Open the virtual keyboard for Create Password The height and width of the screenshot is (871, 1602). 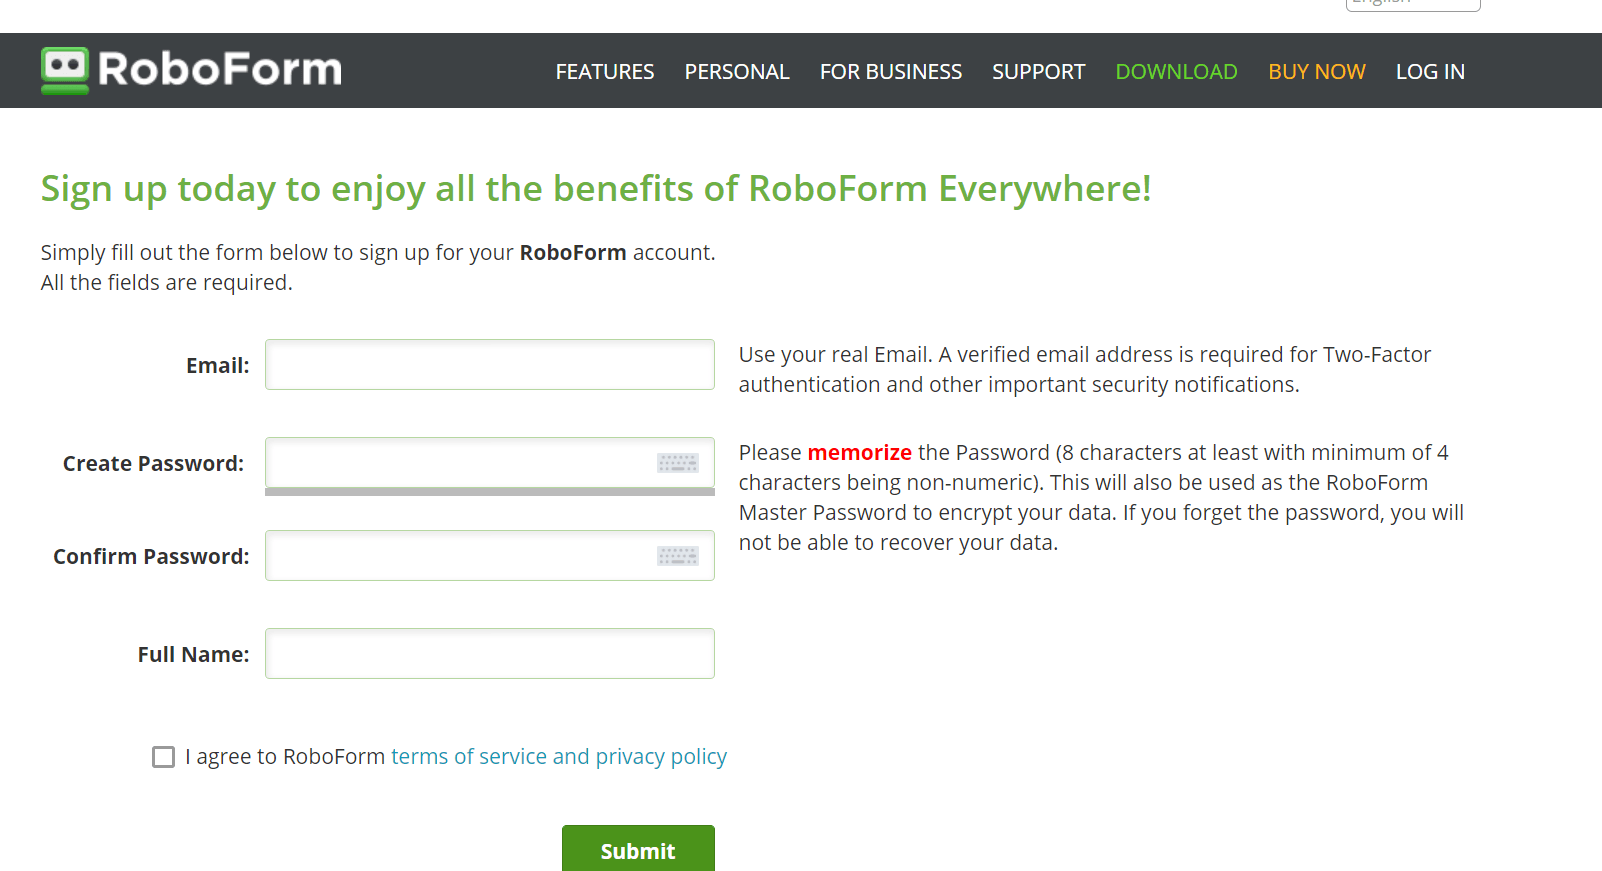coord(677,463)
